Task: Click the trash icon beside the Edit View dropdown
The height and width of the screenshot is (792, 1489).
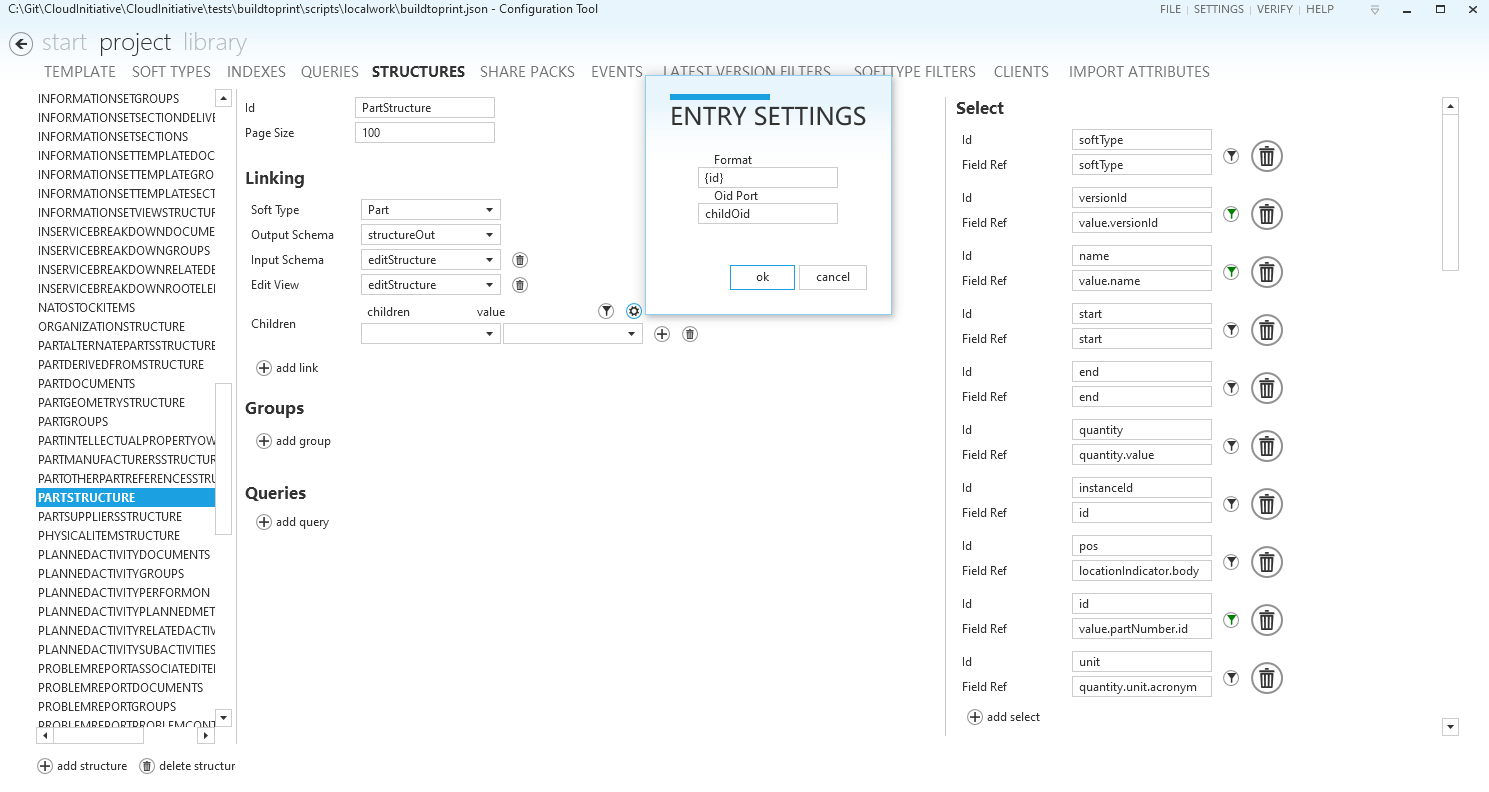Action: [x=519, y=284]
